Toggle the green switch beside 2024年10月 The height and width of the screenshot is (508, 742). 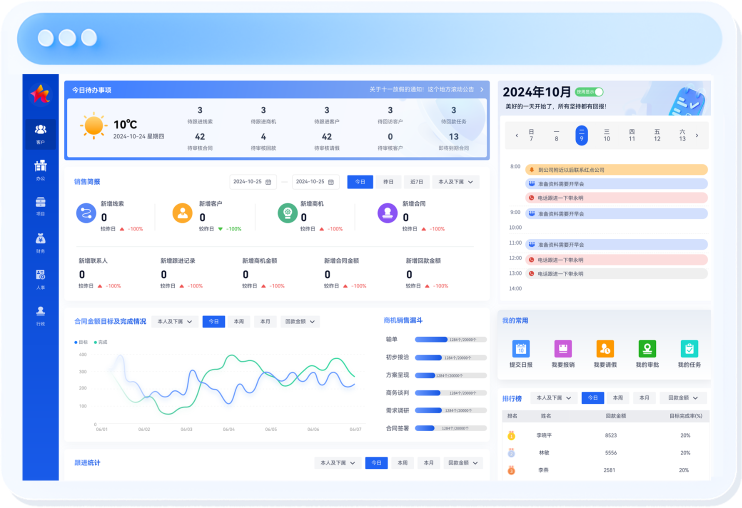pos(589,92)
